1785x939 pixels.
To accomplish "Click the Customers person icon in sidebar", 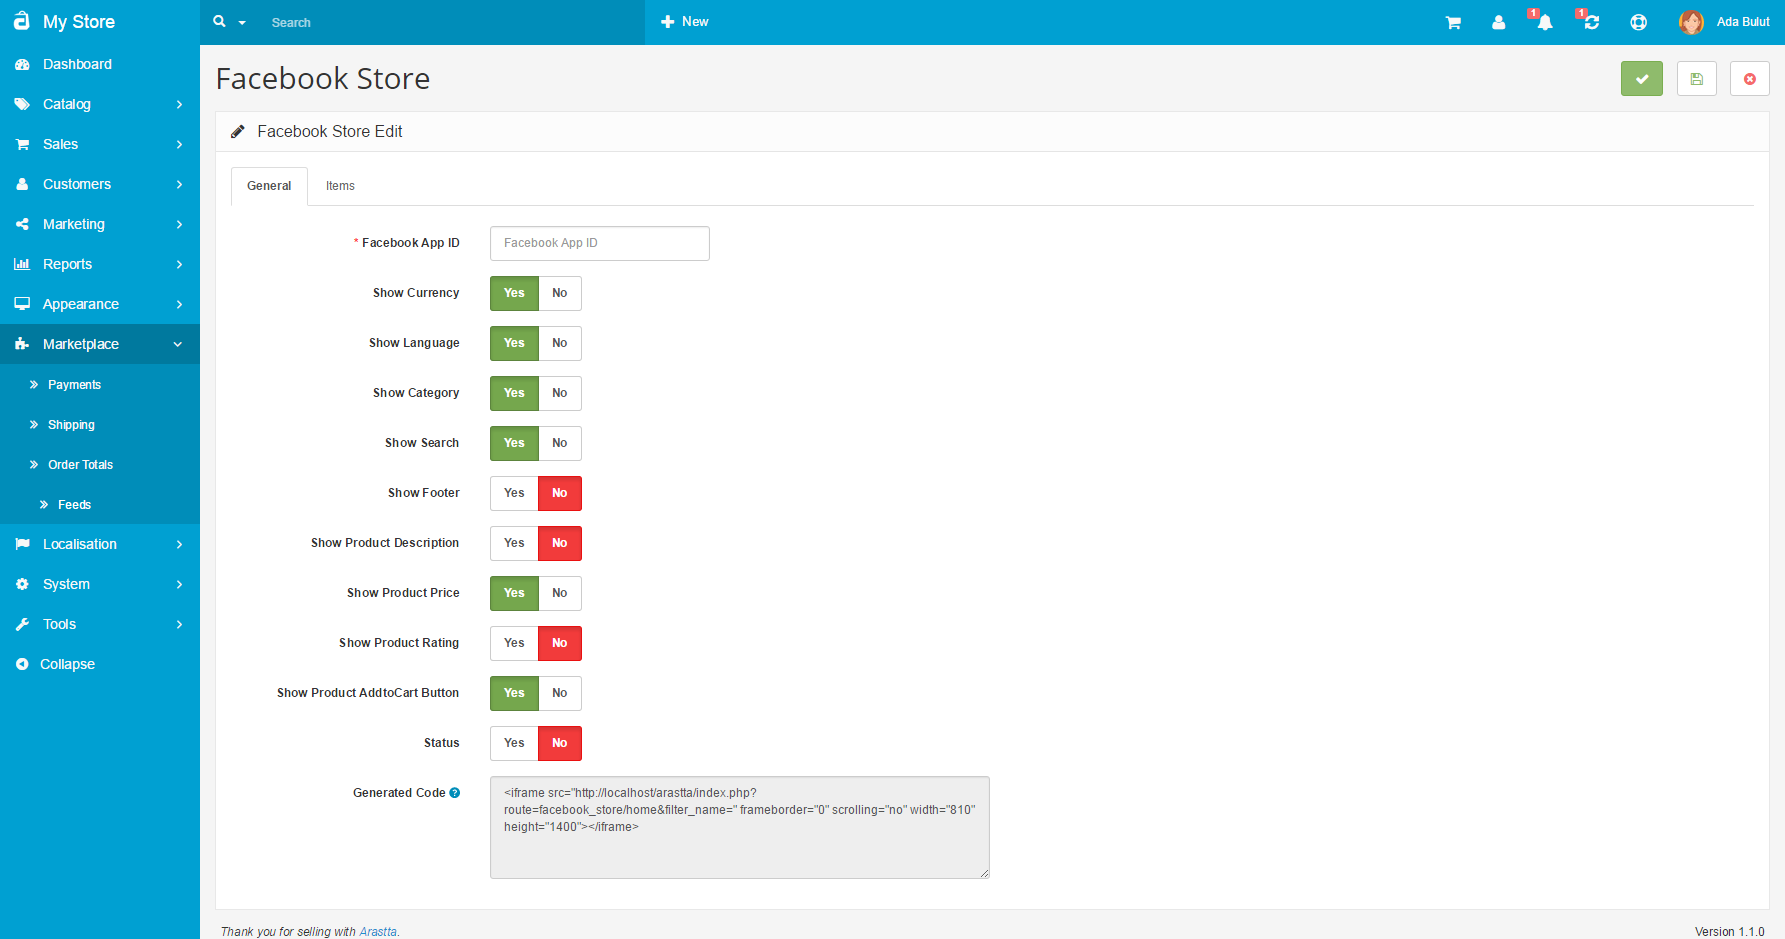I will click(22, 184).
